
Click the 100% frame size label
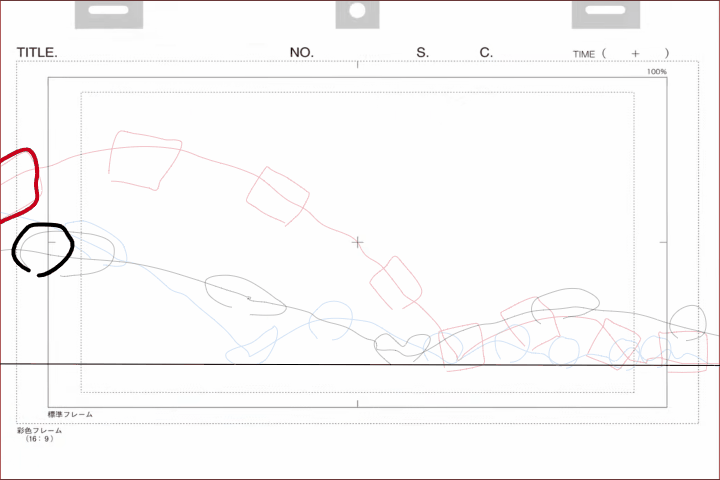(x=656, y=72)
